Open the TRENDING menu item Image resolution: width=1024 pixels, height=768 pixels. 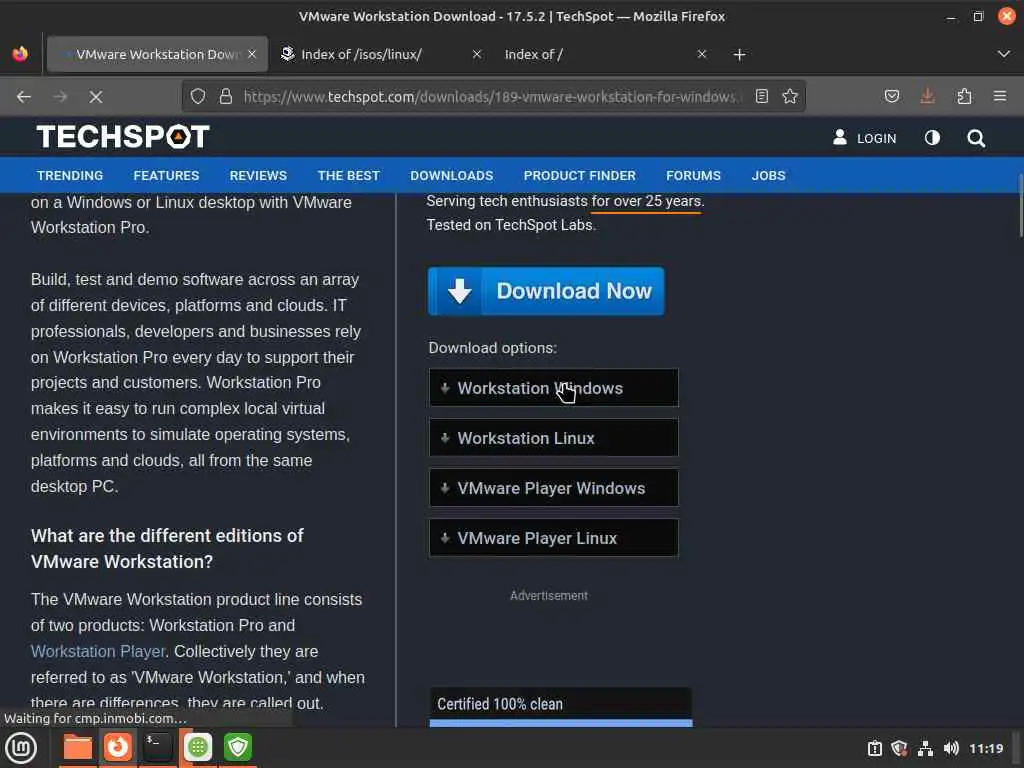pyautogui.click(x=70, y=176)
